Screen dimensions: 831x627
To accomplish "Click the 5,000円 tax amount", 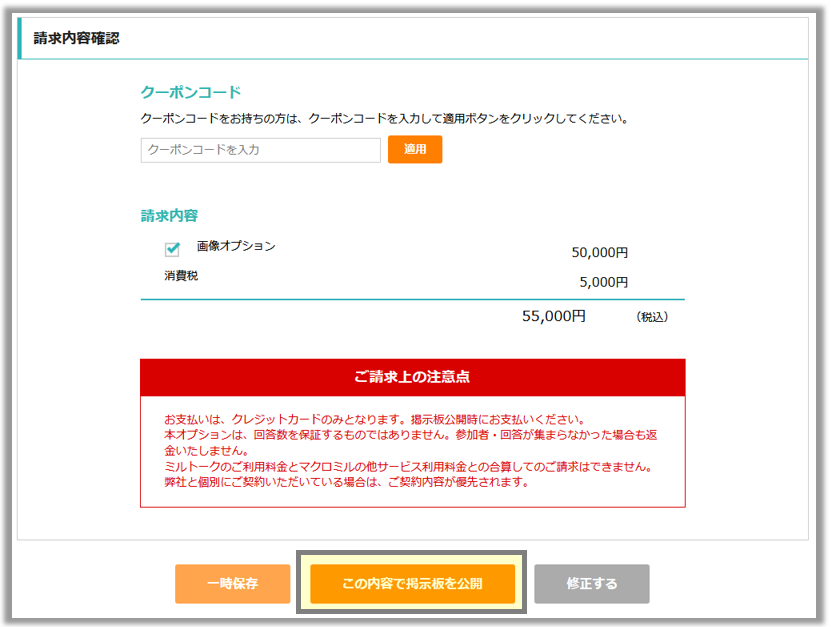I will 603,282.
